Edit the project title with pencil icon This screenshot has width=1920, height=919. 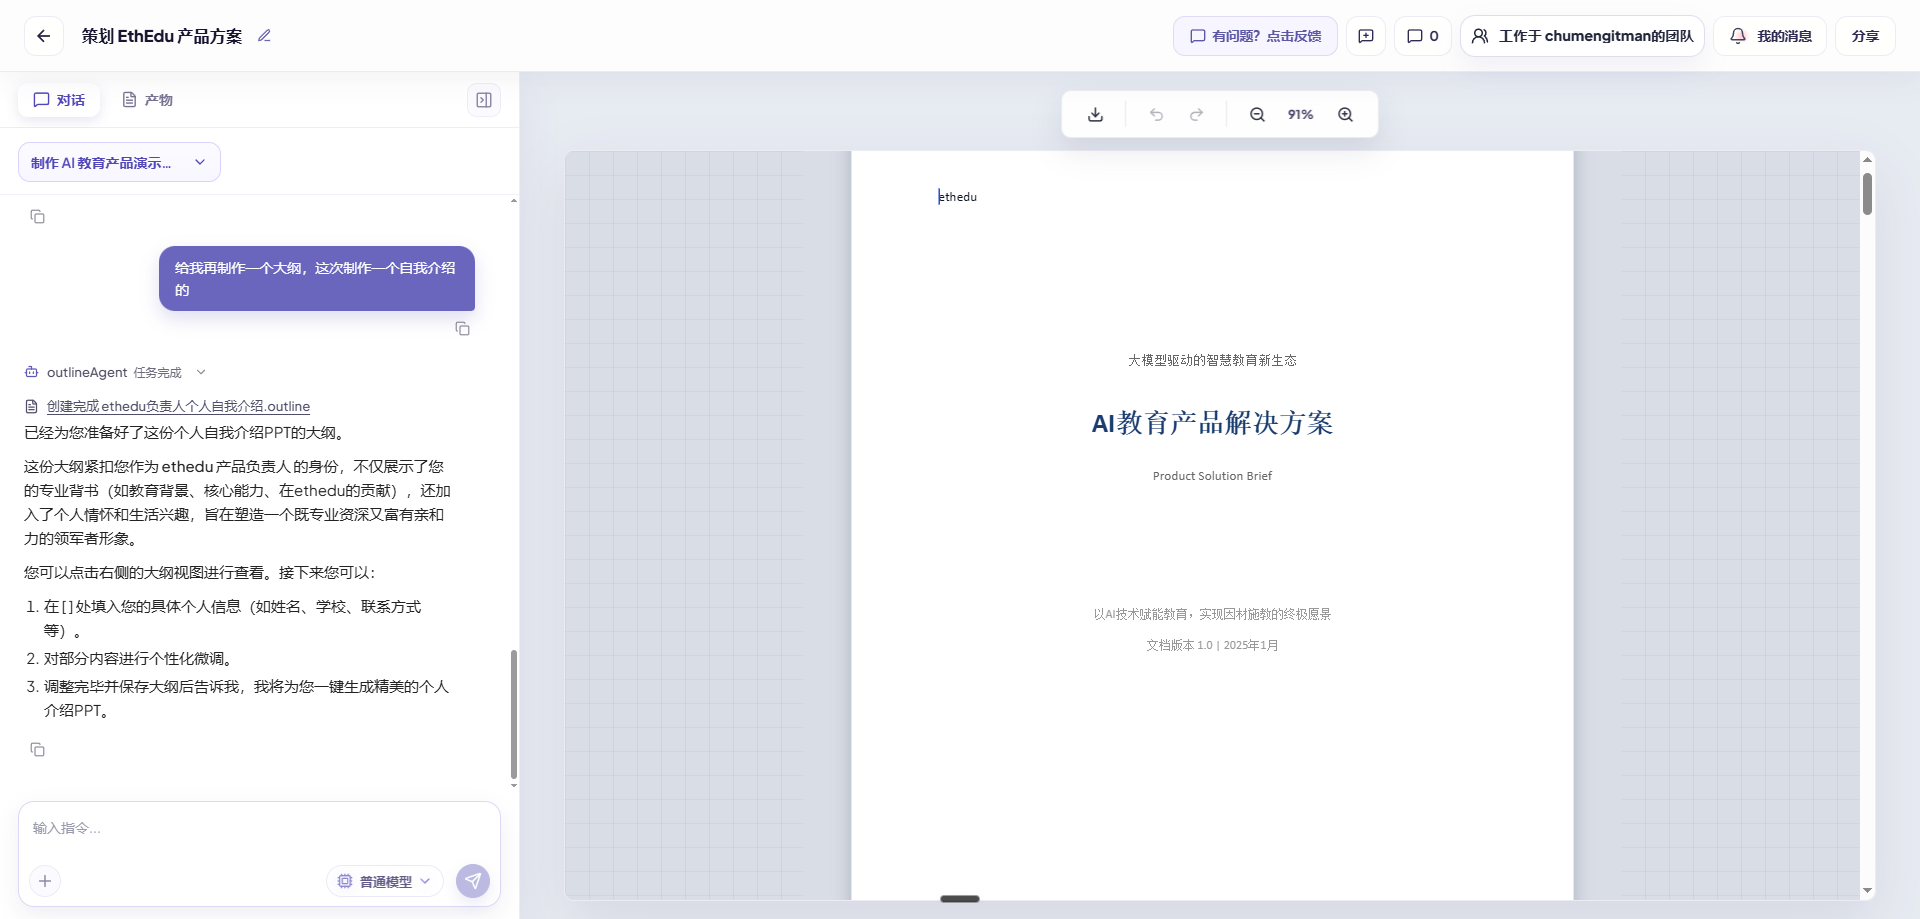(264, 36)
